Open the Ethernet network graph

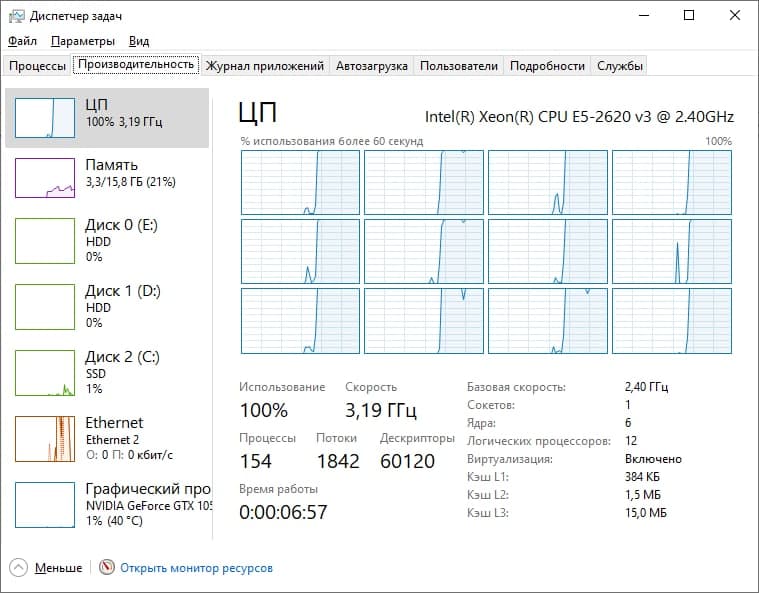[45, 438]
